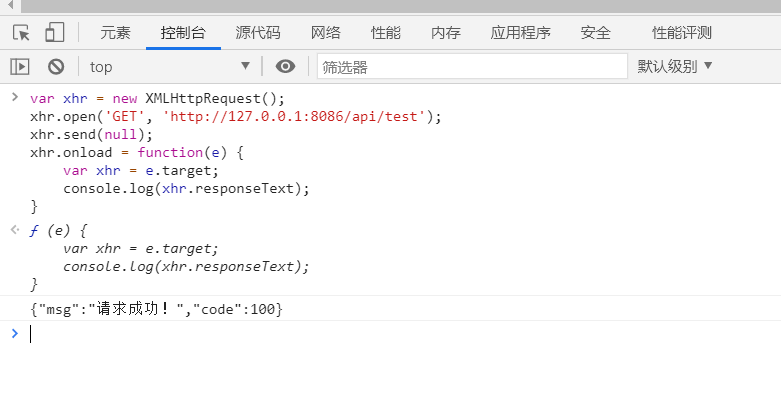Switch to the 性能 tab

[386, 33]
